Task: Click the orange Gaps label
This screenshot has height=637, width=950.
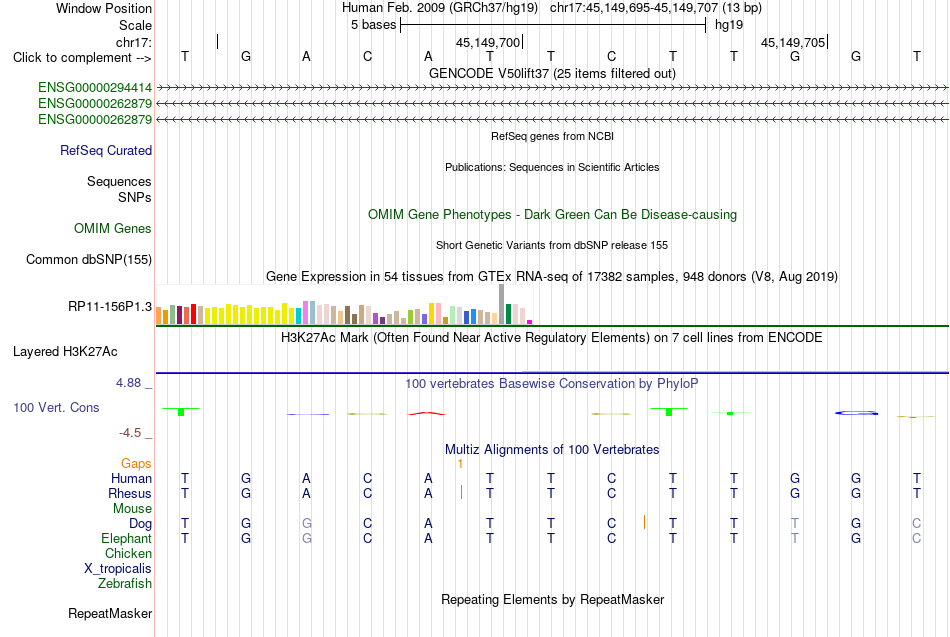Action: [x=136, y=464]
